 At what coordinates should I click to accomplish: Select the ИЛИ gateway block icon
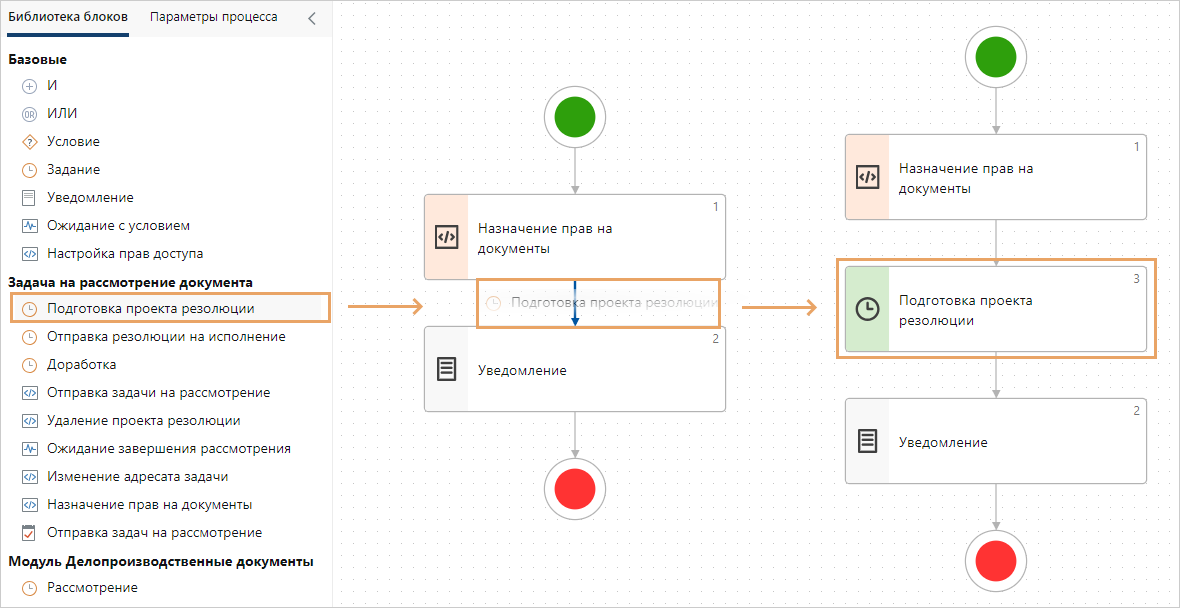tap(29, 114)
